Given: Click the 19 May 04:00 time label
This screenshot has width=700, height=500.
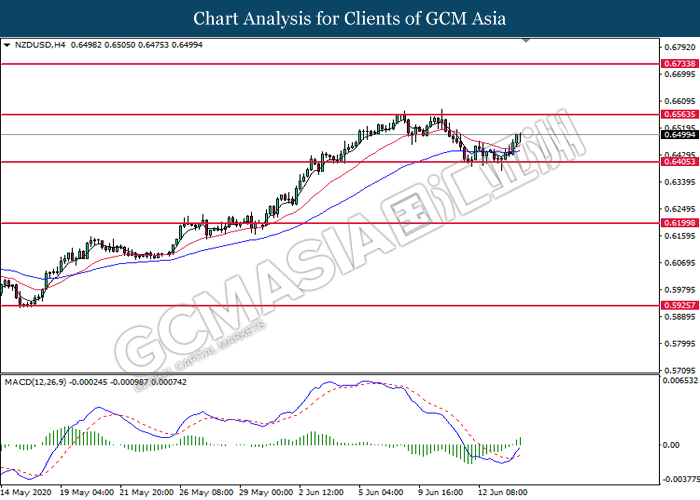Looking at the screenshot, I should coord(87,492).
